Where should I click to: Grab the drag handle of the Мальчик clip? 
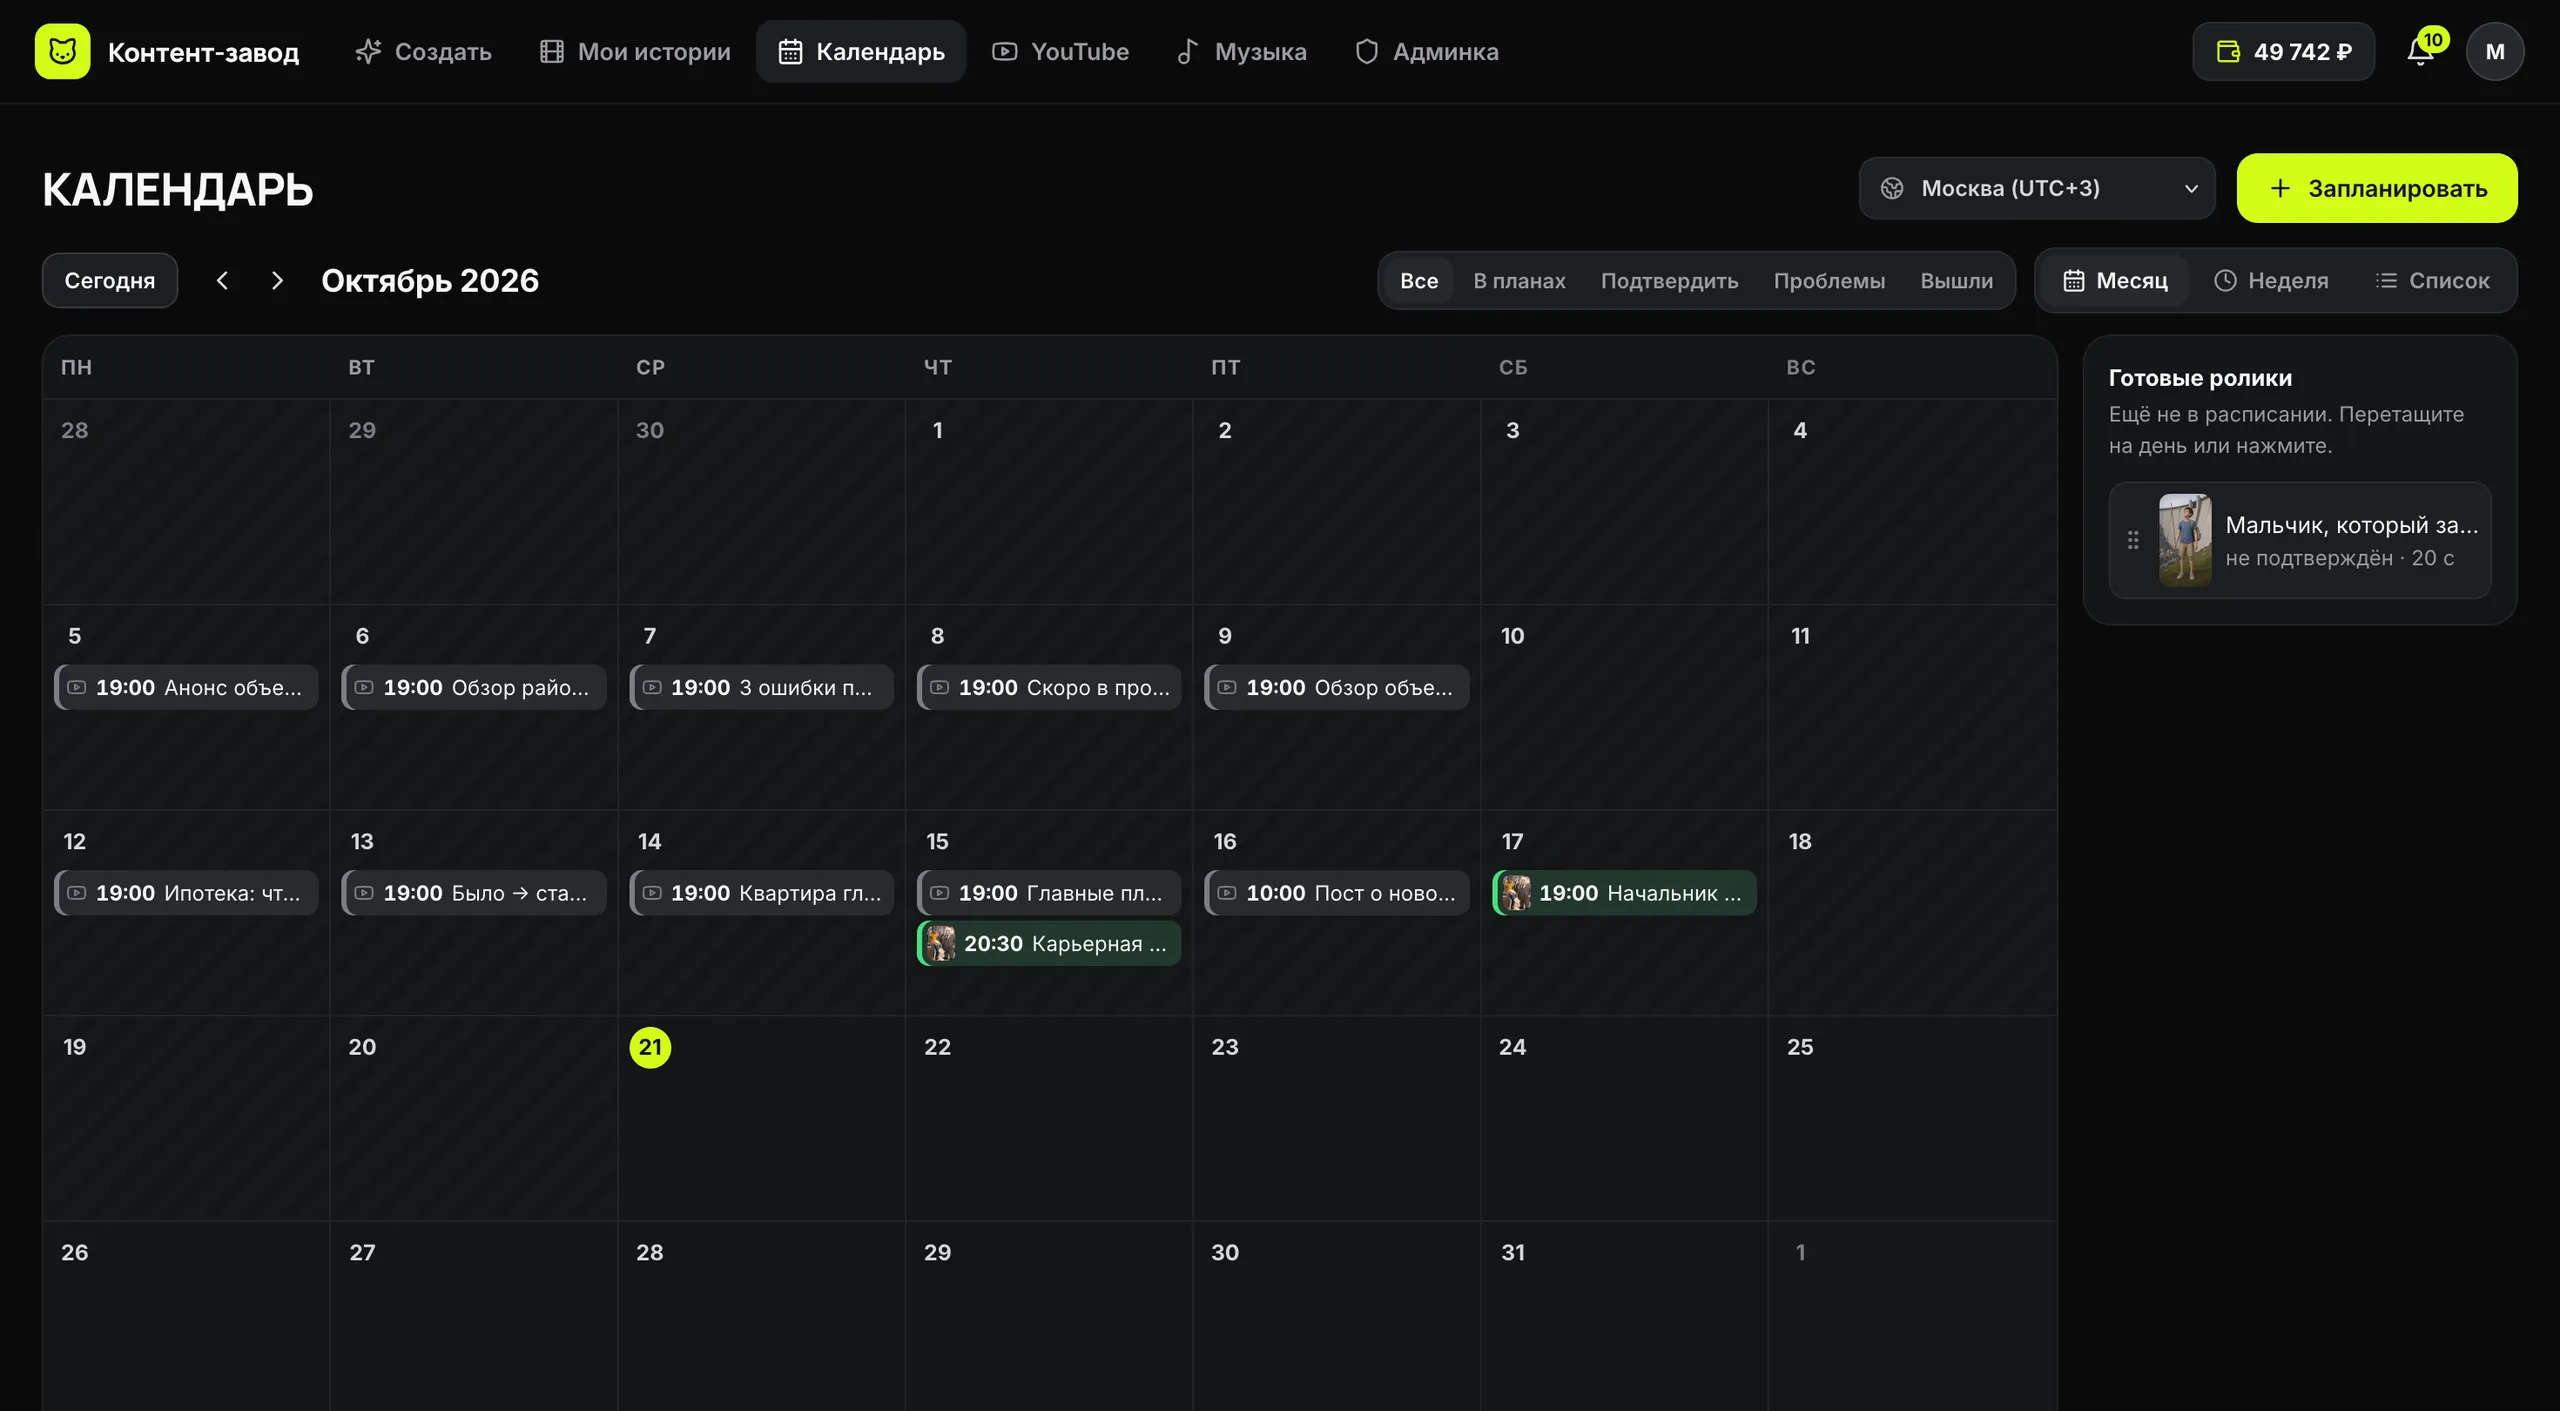click(2133, 540)
